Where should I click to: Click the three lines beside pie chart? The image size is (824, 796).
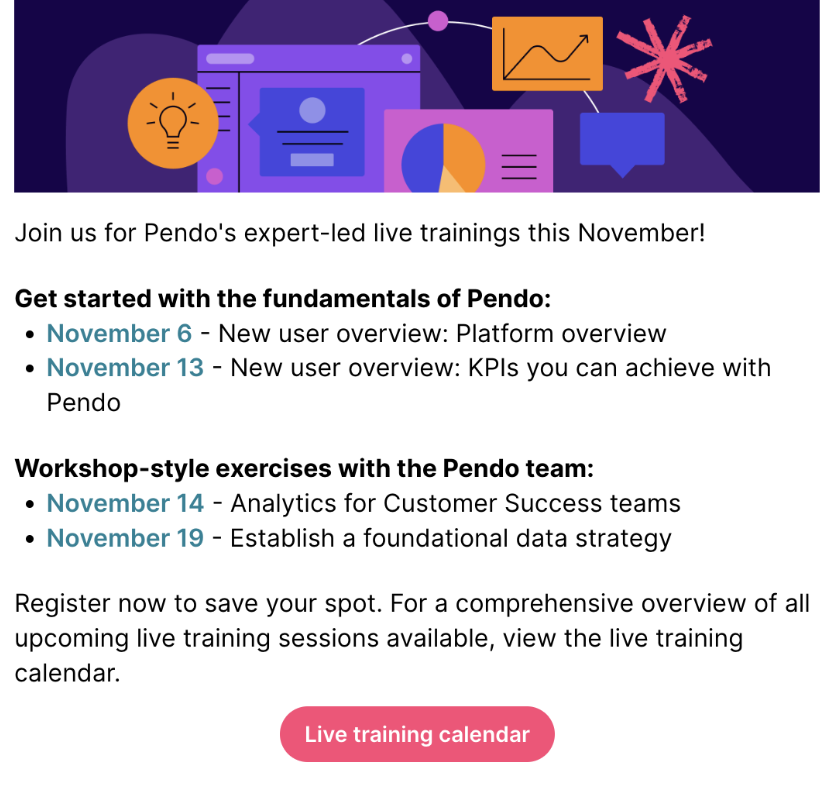point(519,167)
